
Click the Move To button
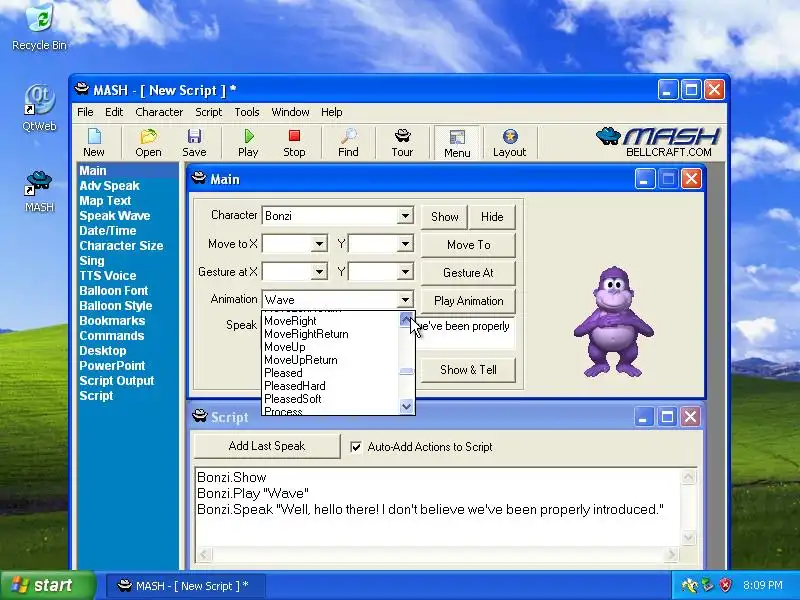[x=468, y=245]
